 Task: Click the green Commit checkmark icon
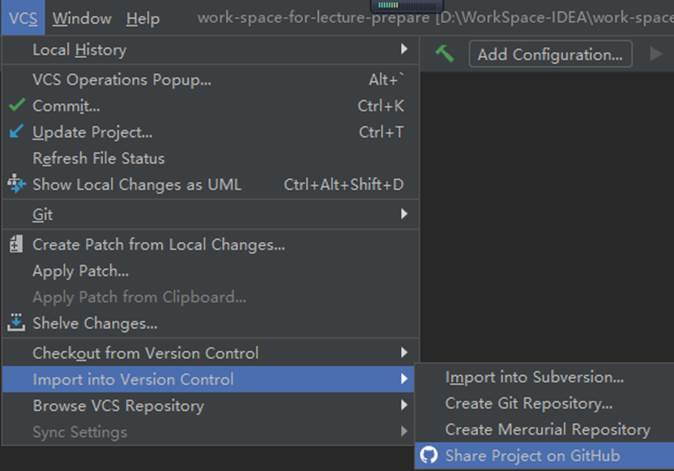pyautogui.click(x=16, y=106)
